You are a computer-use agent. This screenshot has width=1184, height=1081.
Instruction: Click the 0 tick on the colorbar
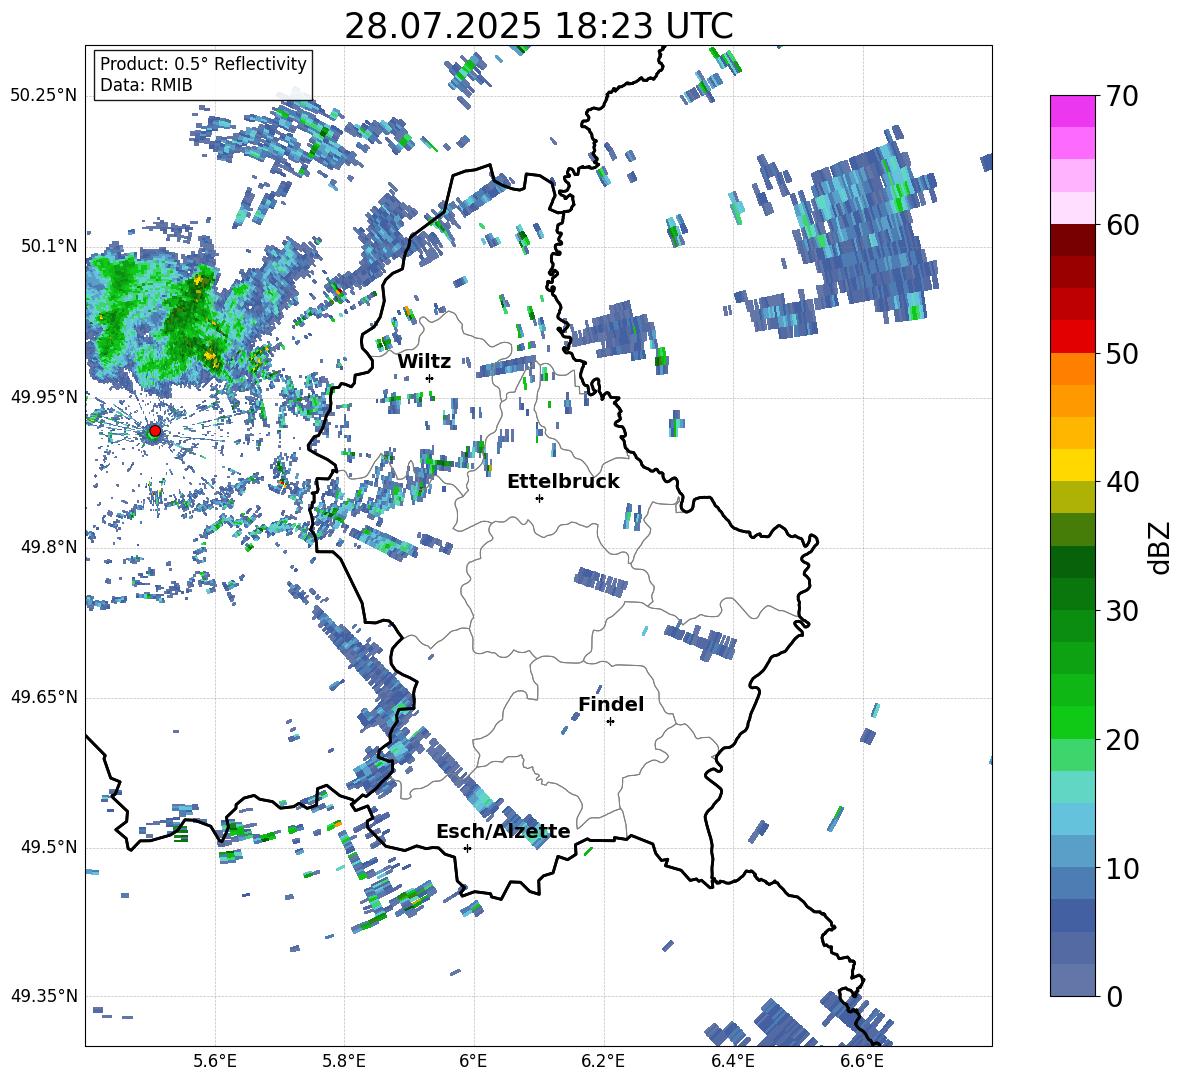click(x=1114, y=996)
